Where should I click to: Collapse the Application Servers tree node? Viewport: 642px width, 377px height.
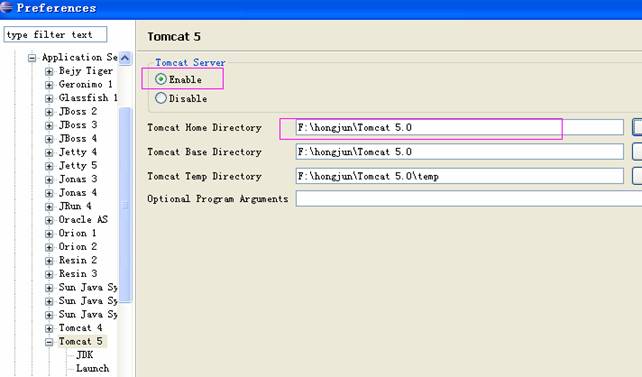click(32, 58)
